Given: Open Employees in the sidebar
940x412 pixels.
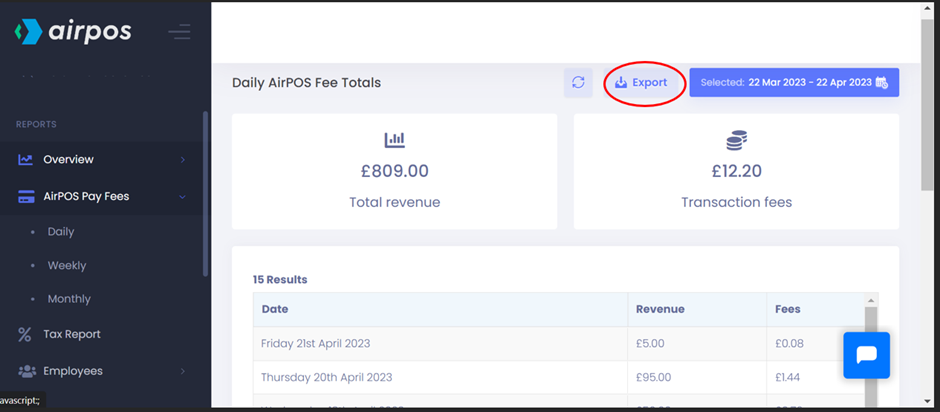Looking at the screenshot, I should point(73,371).
